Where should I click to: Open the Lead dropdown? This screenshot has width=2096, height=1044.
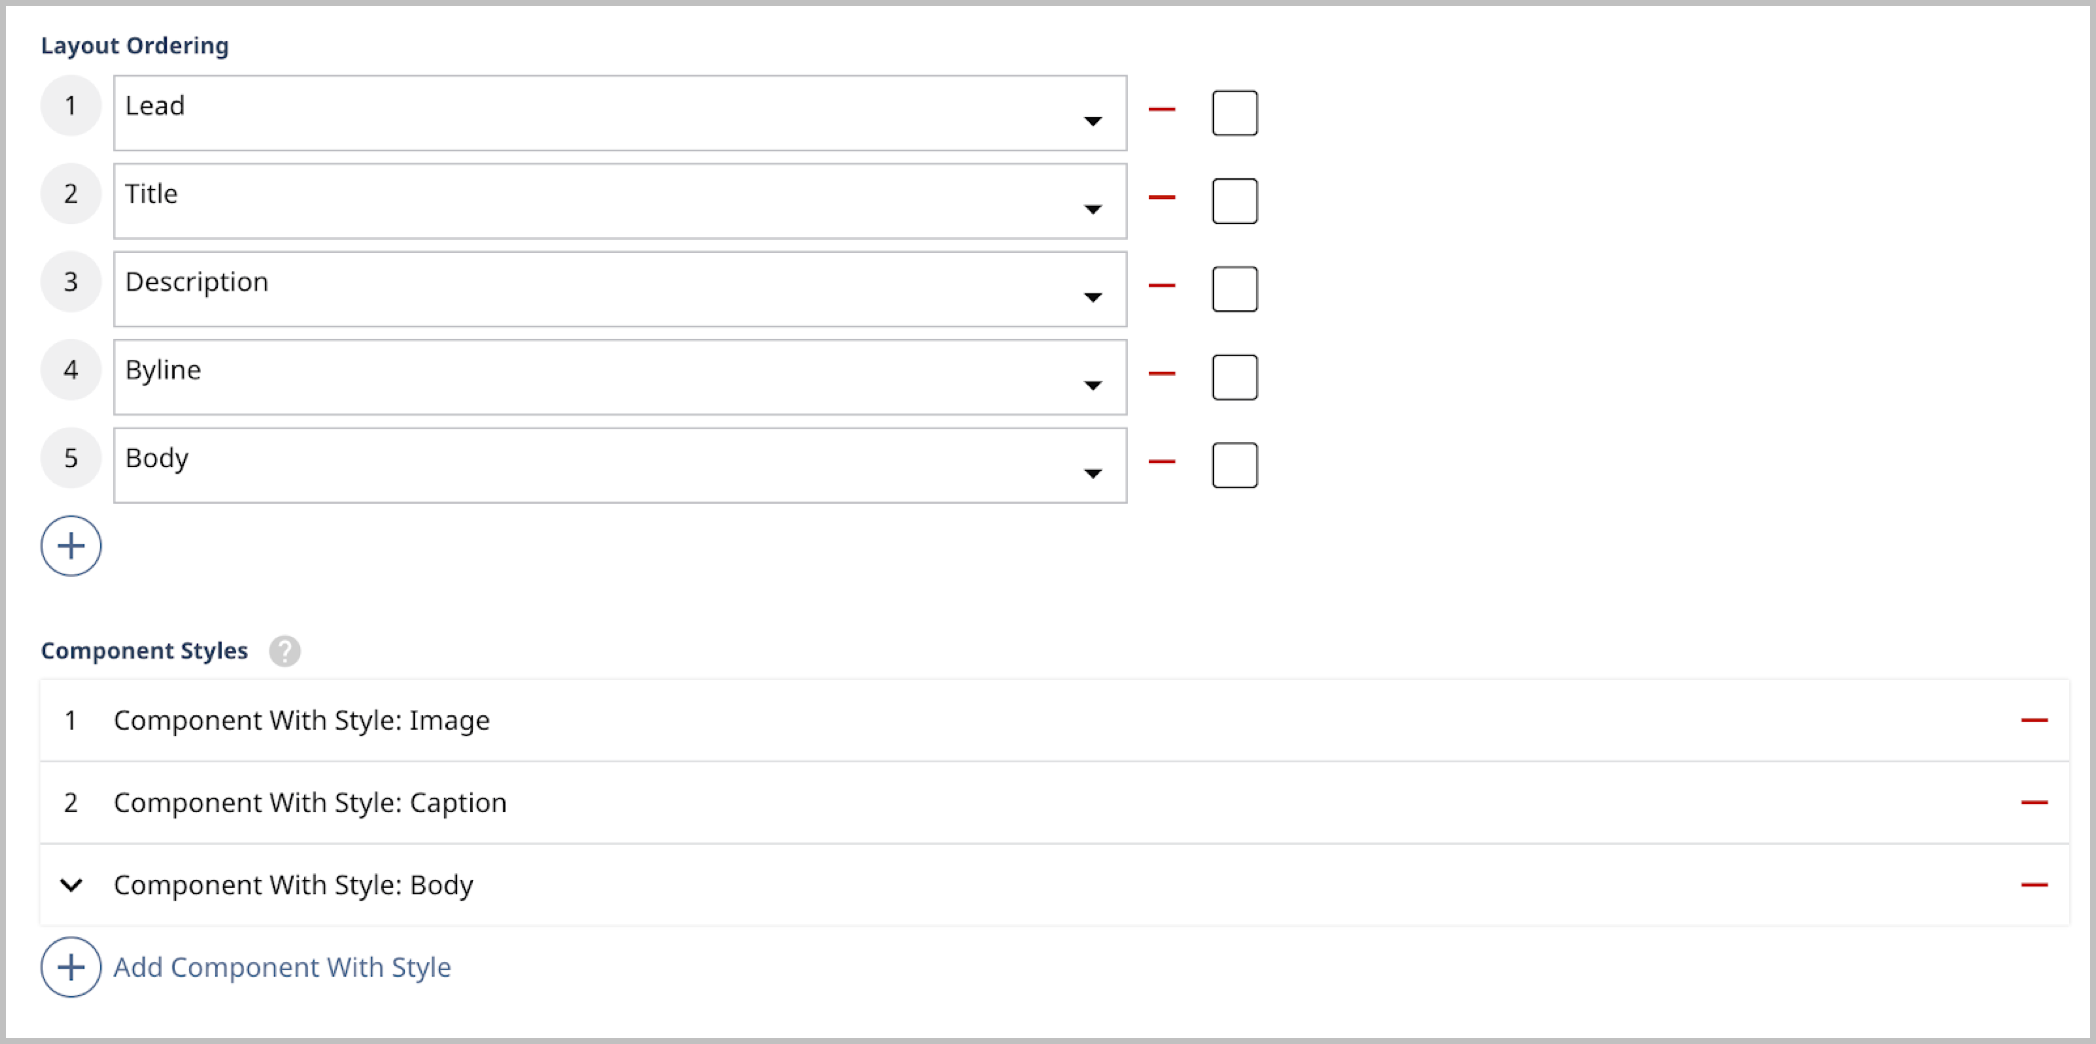point(1094,118)
